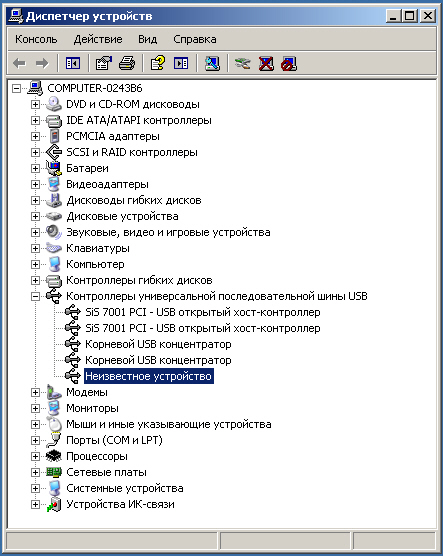
Task: Click the Disable device toolbar icon
Action: 289,64
